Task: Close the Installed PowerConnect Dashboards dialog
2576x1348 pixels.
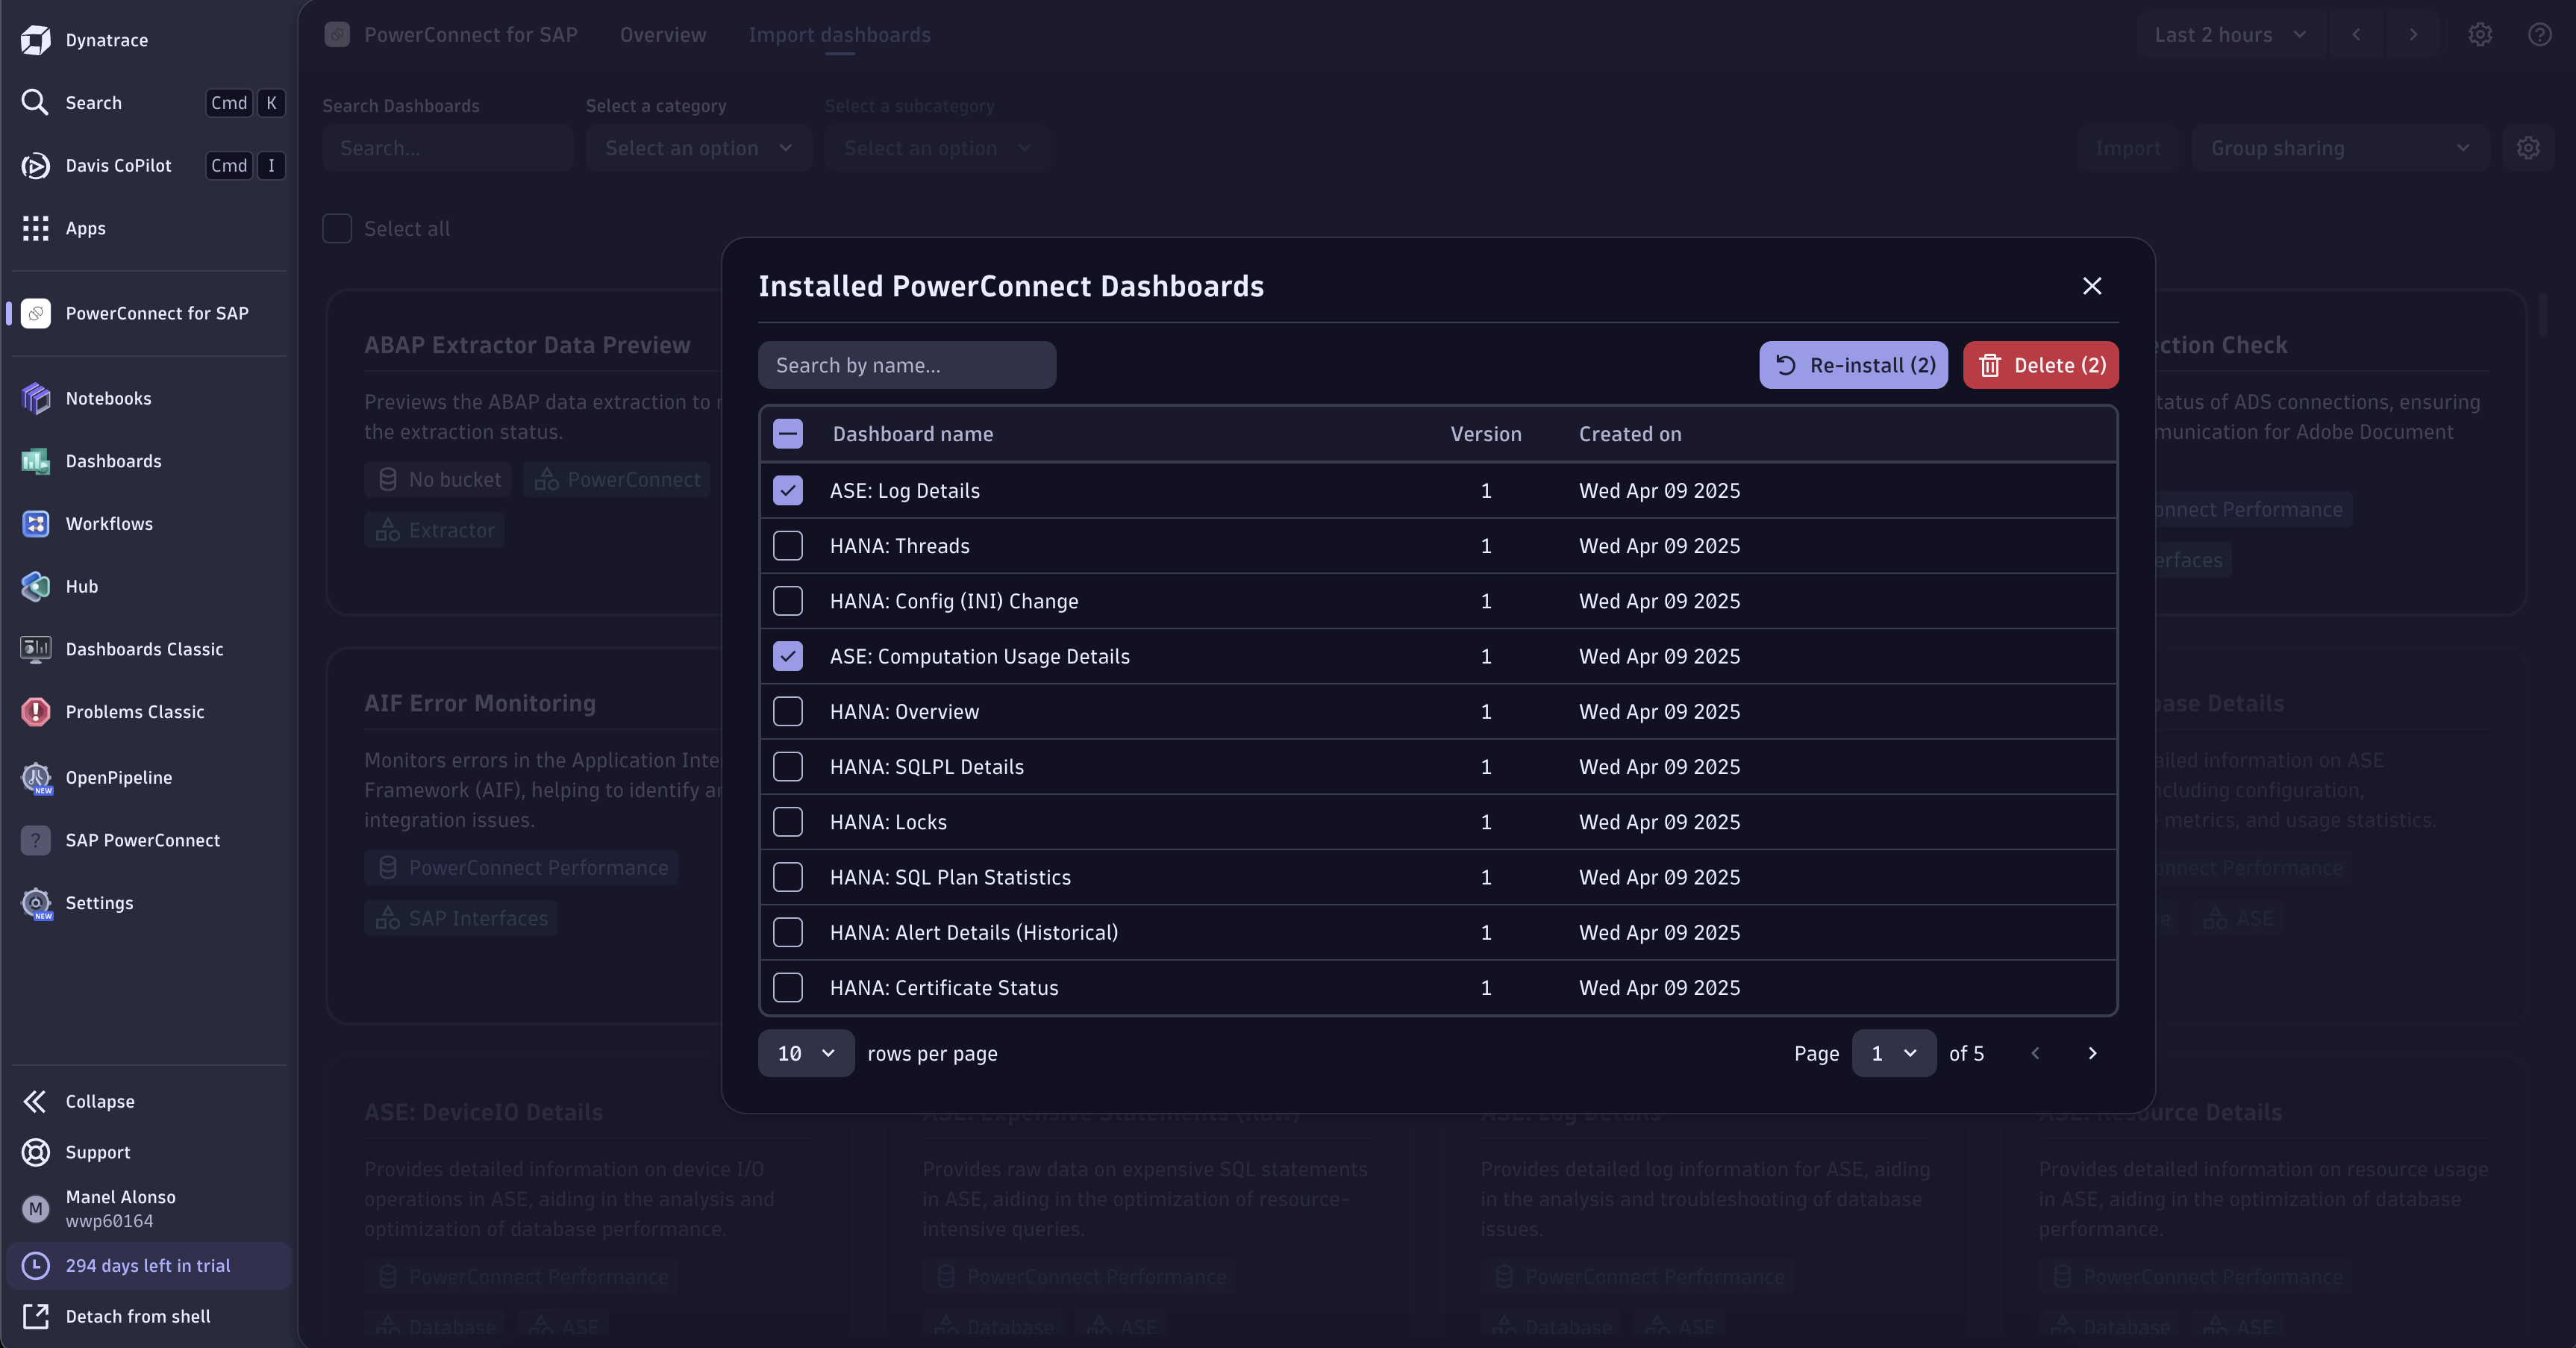Action: click(x=2091, y=286)
